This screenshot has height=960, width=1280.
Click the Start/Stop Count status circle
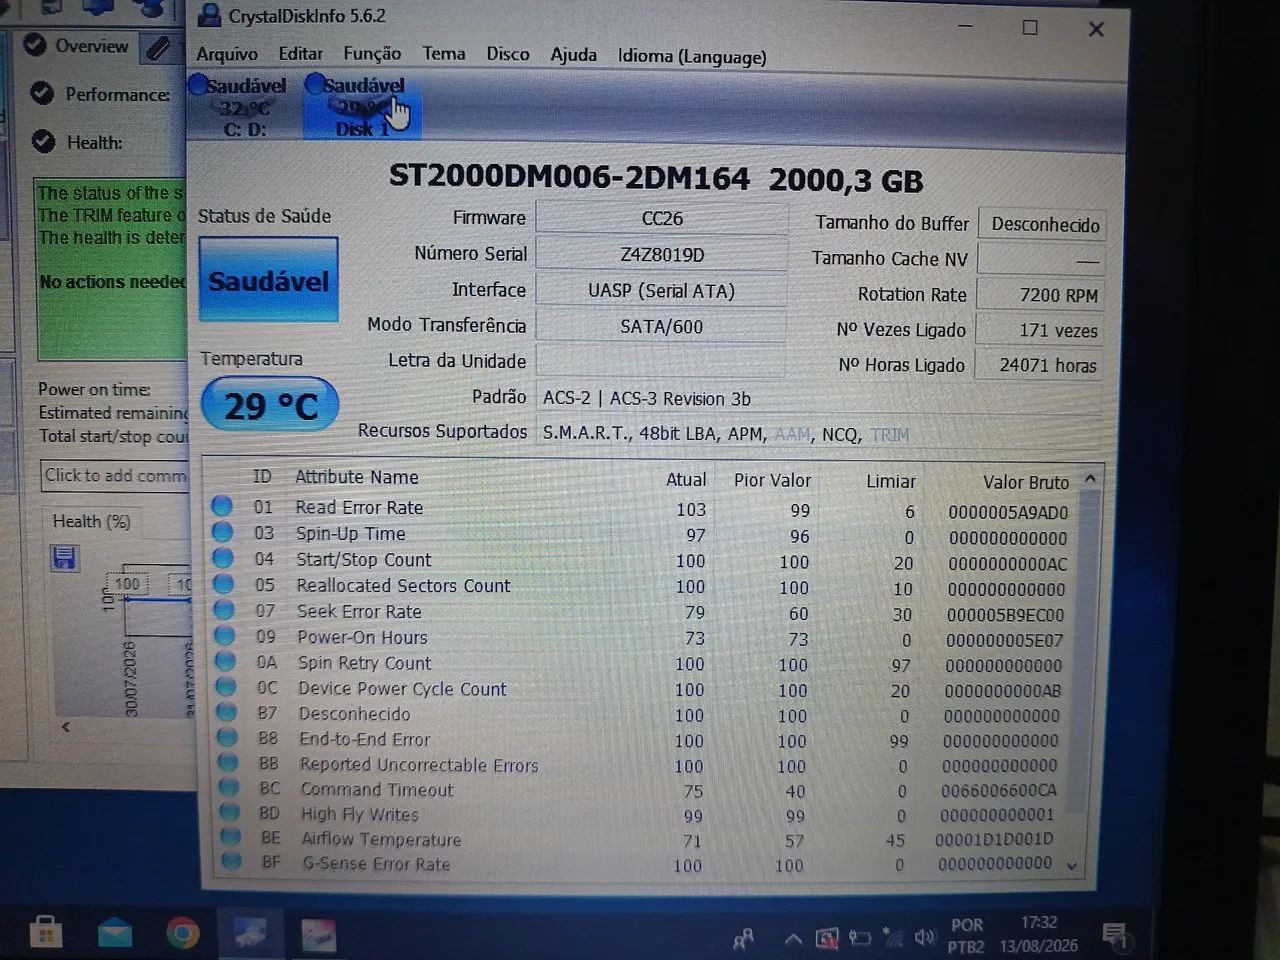223,559
